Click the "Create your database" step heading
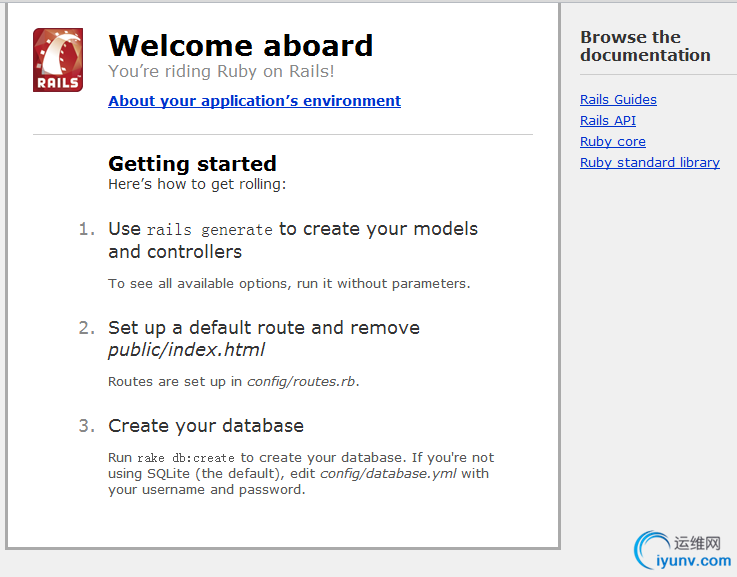Viewport: 737px width, 577px height. [206, 426]
